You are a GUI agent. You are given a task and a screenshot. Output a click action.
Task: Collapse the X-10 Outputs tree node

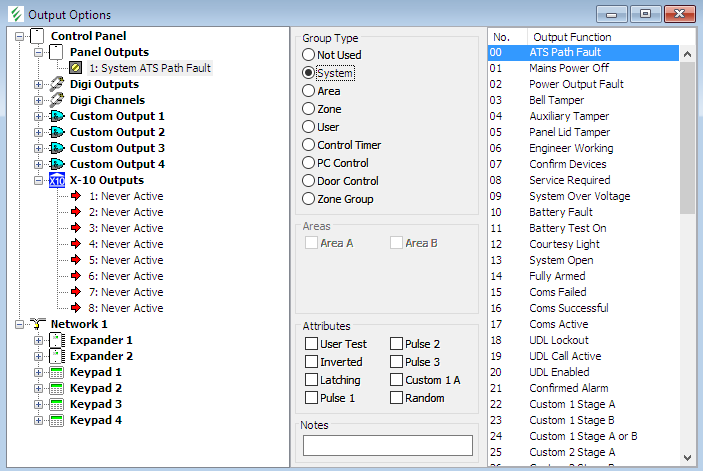(39, 180)
